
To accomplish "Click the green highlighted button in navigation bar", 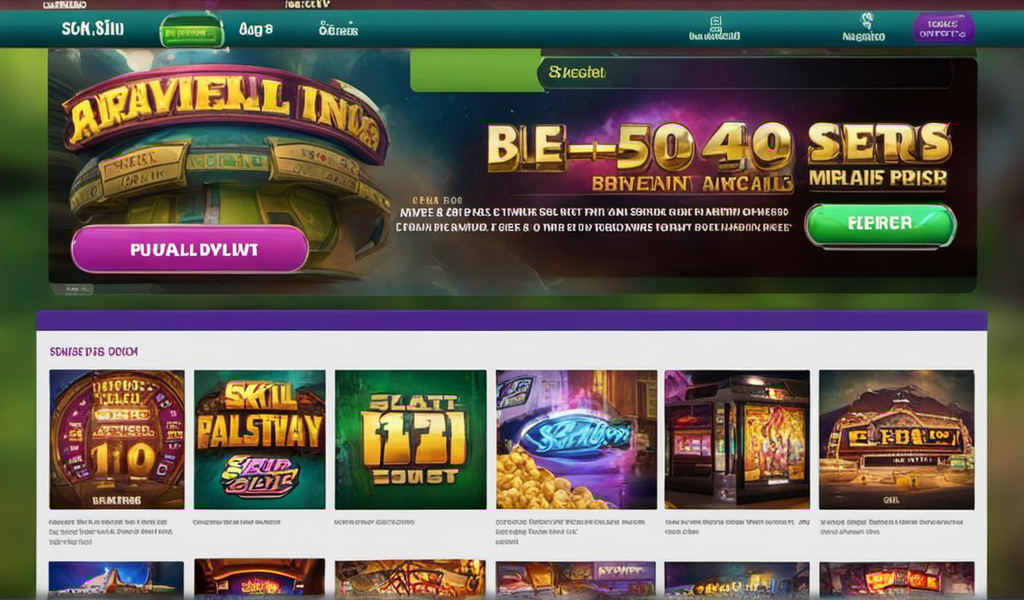I will coord(191,31).
